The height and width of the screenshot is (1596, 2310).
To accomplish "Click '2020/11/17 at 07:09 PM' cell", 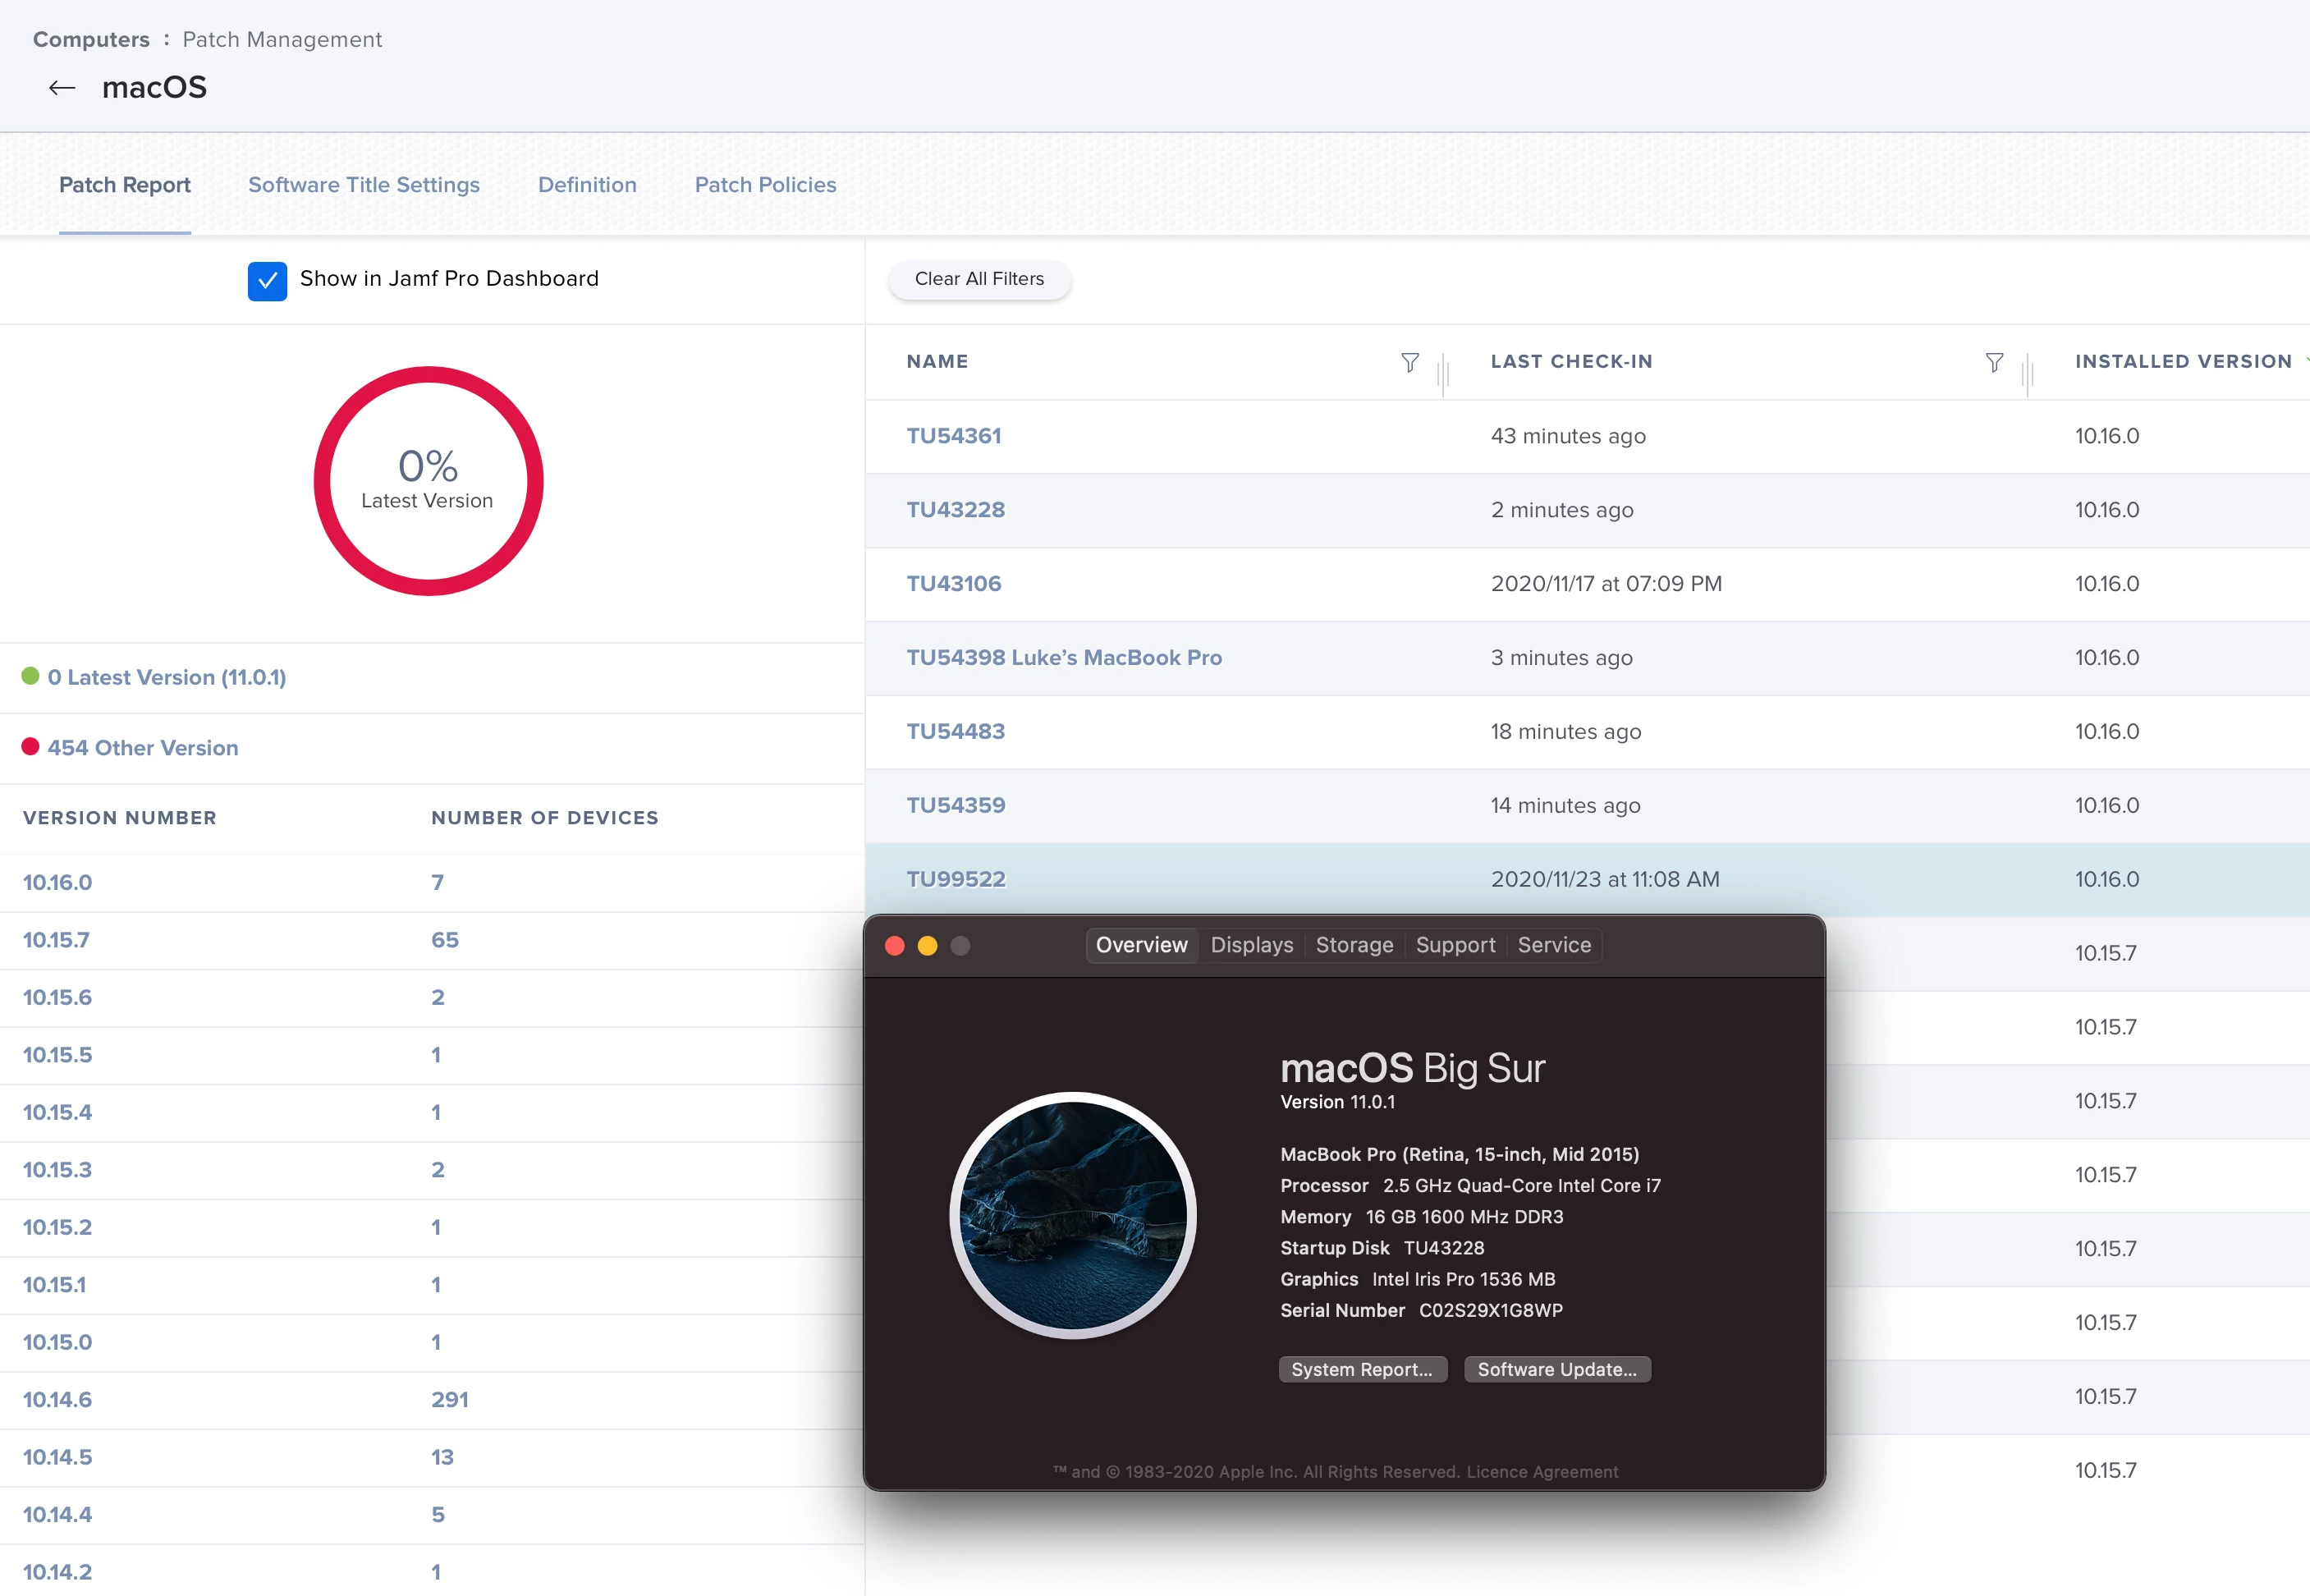I will point(1606,584).
